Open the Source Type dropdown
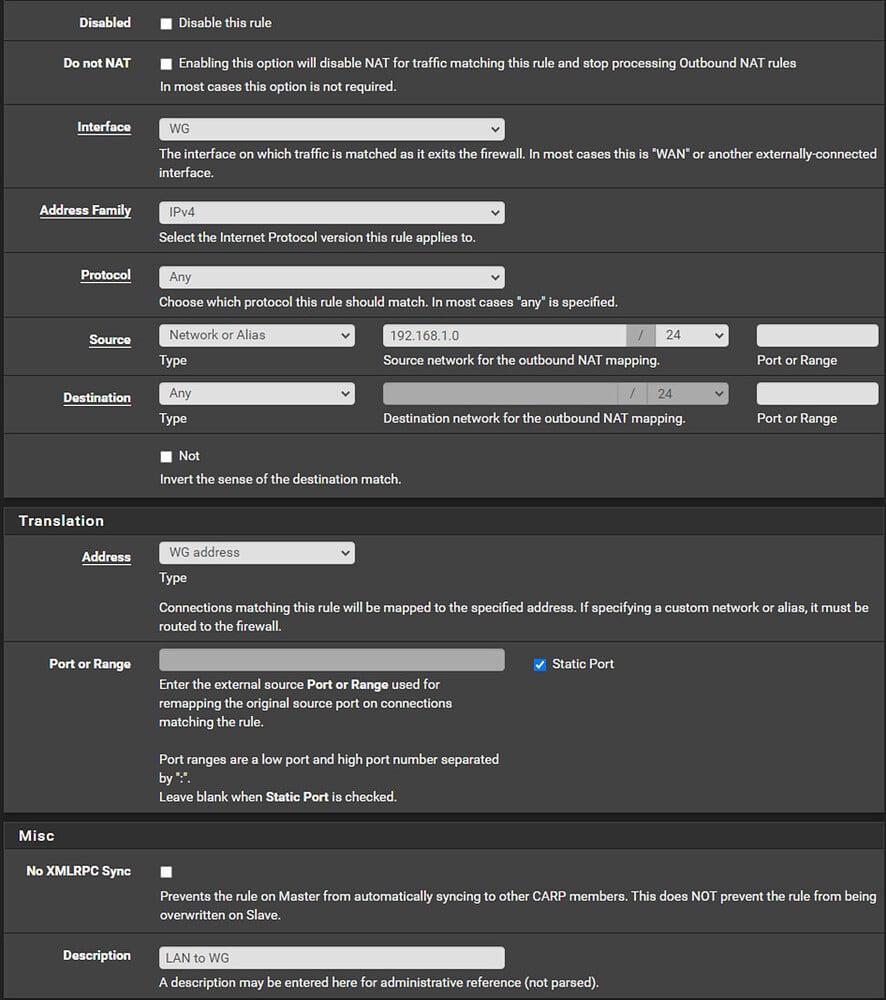This screenshot has height=1000, width=886. point(256,335)
